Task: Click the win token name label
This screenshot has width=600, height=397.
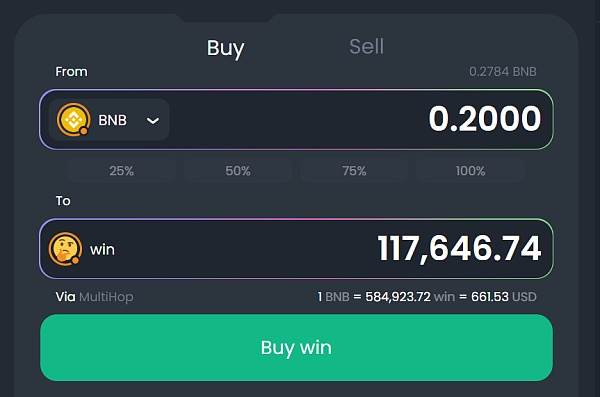Action: [102, 250]
